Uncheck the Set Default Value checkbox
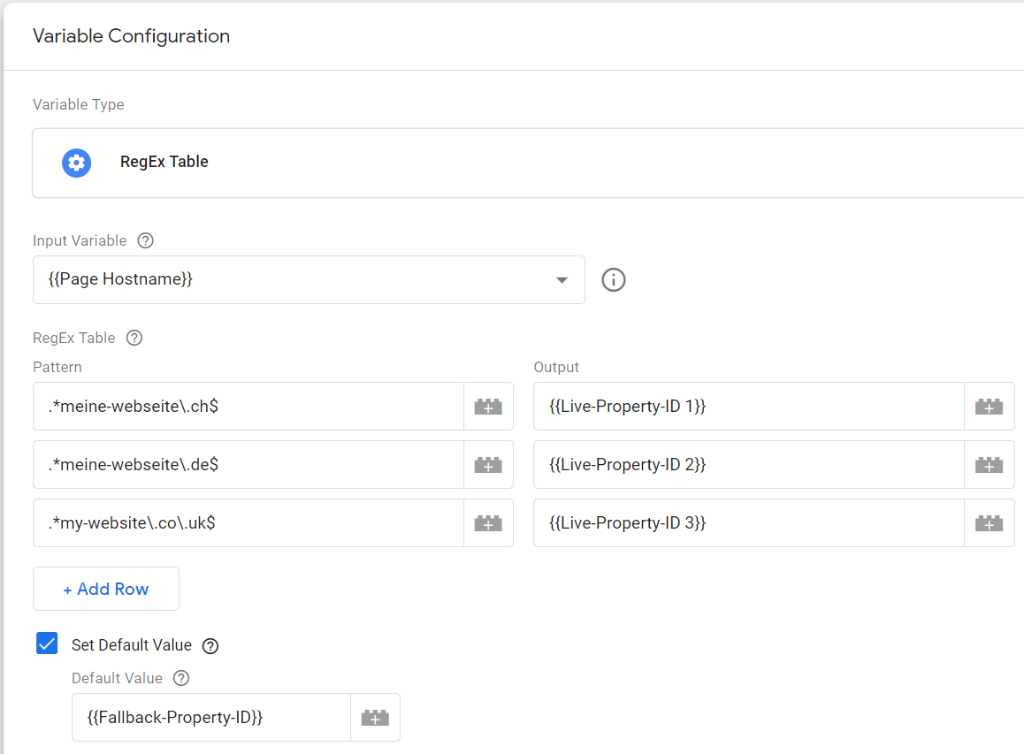The width and height of the screenshot is (1024, 754). tap(47, 644)
